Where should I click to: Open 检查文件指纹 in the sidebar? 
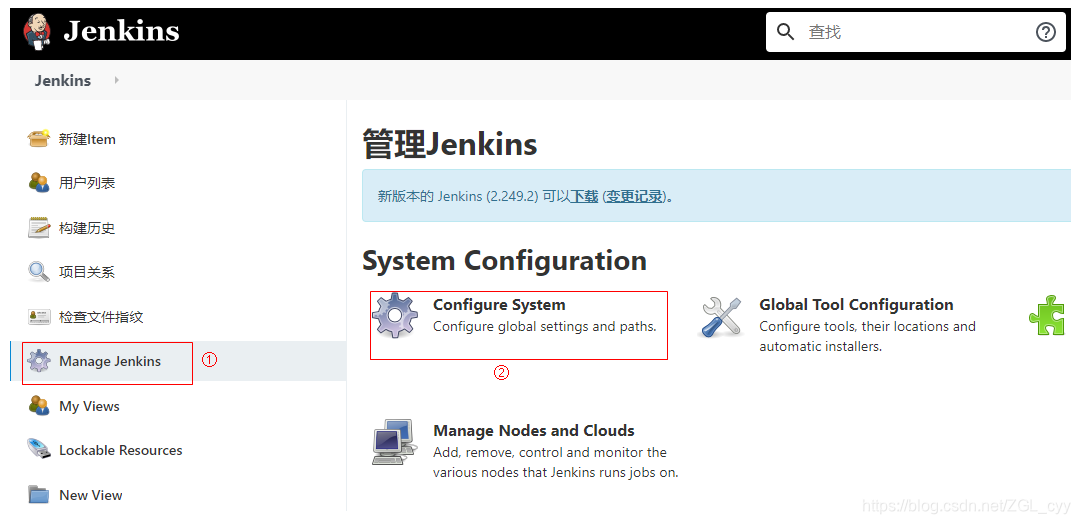(x=101, y=317)
